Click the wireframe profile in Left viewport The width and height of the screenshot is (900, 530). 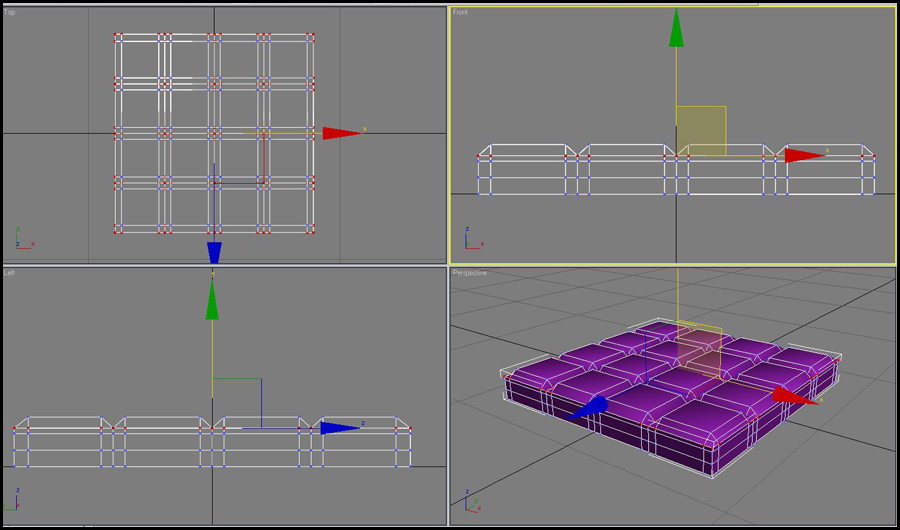pyautogui.click(x=212, y=442)
